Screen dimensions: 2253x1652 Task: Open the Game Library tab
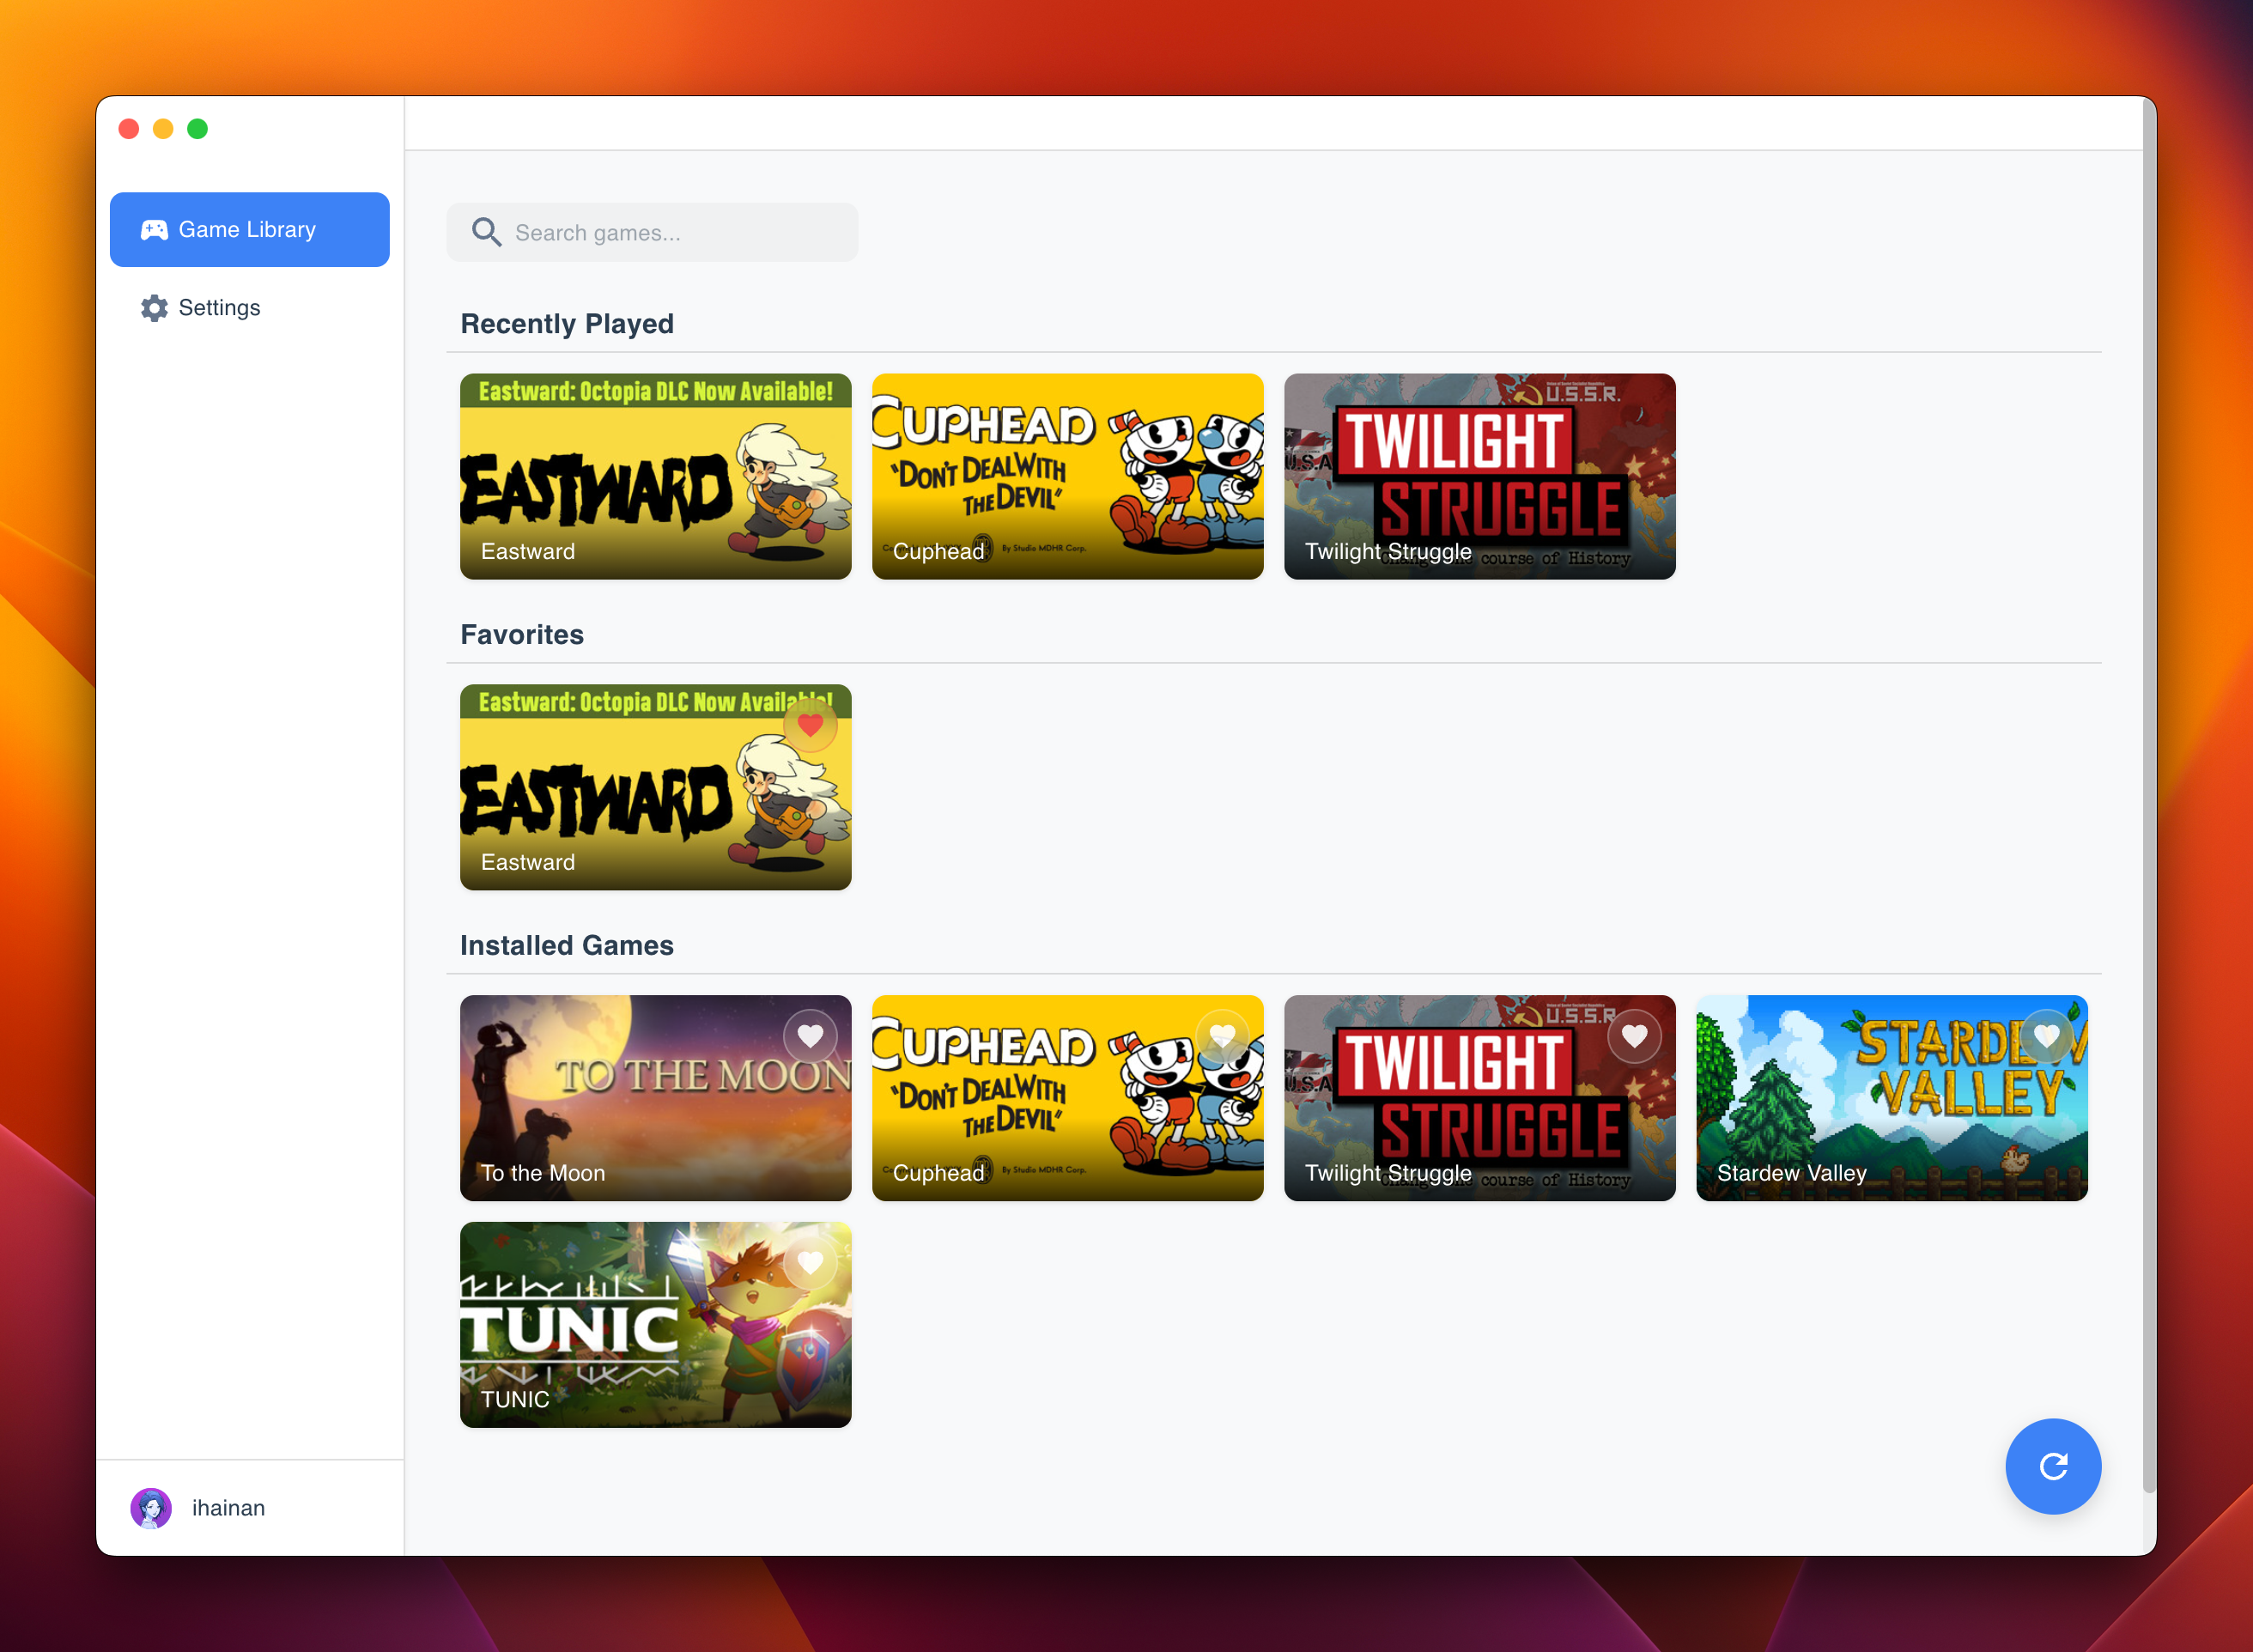tap(249, 230)
